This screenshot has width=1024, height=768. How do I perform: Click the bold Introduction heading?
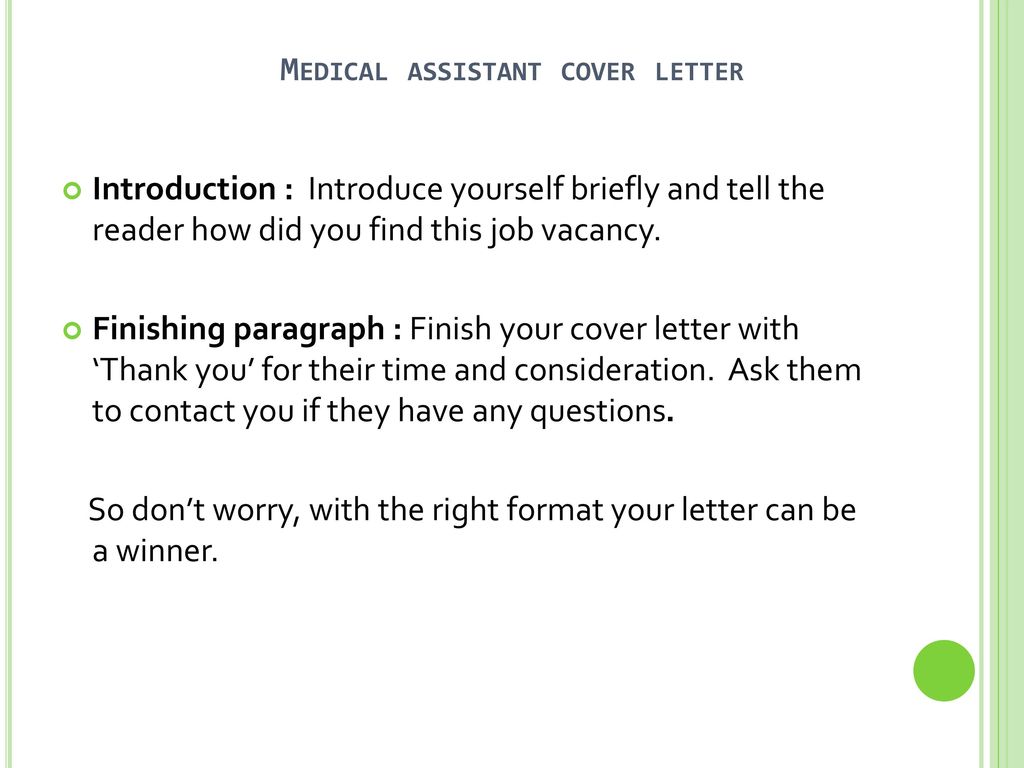click(x=193, y=189)
